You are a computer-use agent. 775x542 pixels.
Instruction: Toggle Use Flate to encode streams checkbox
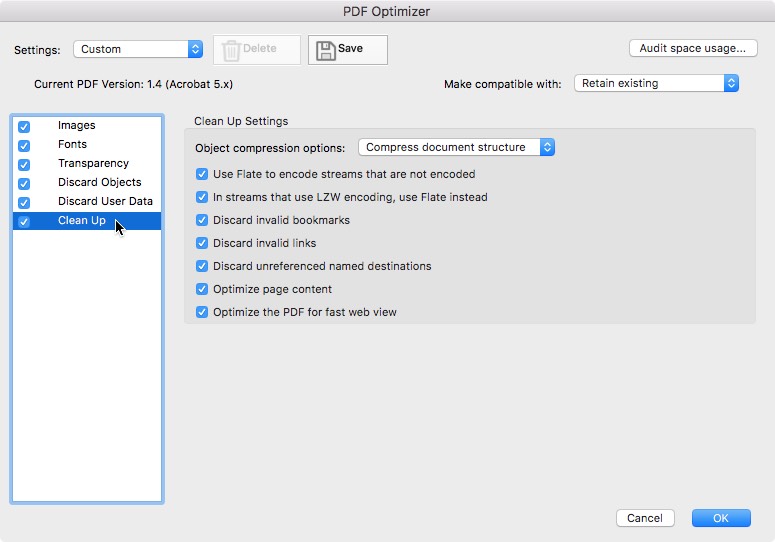click(202, 174)
